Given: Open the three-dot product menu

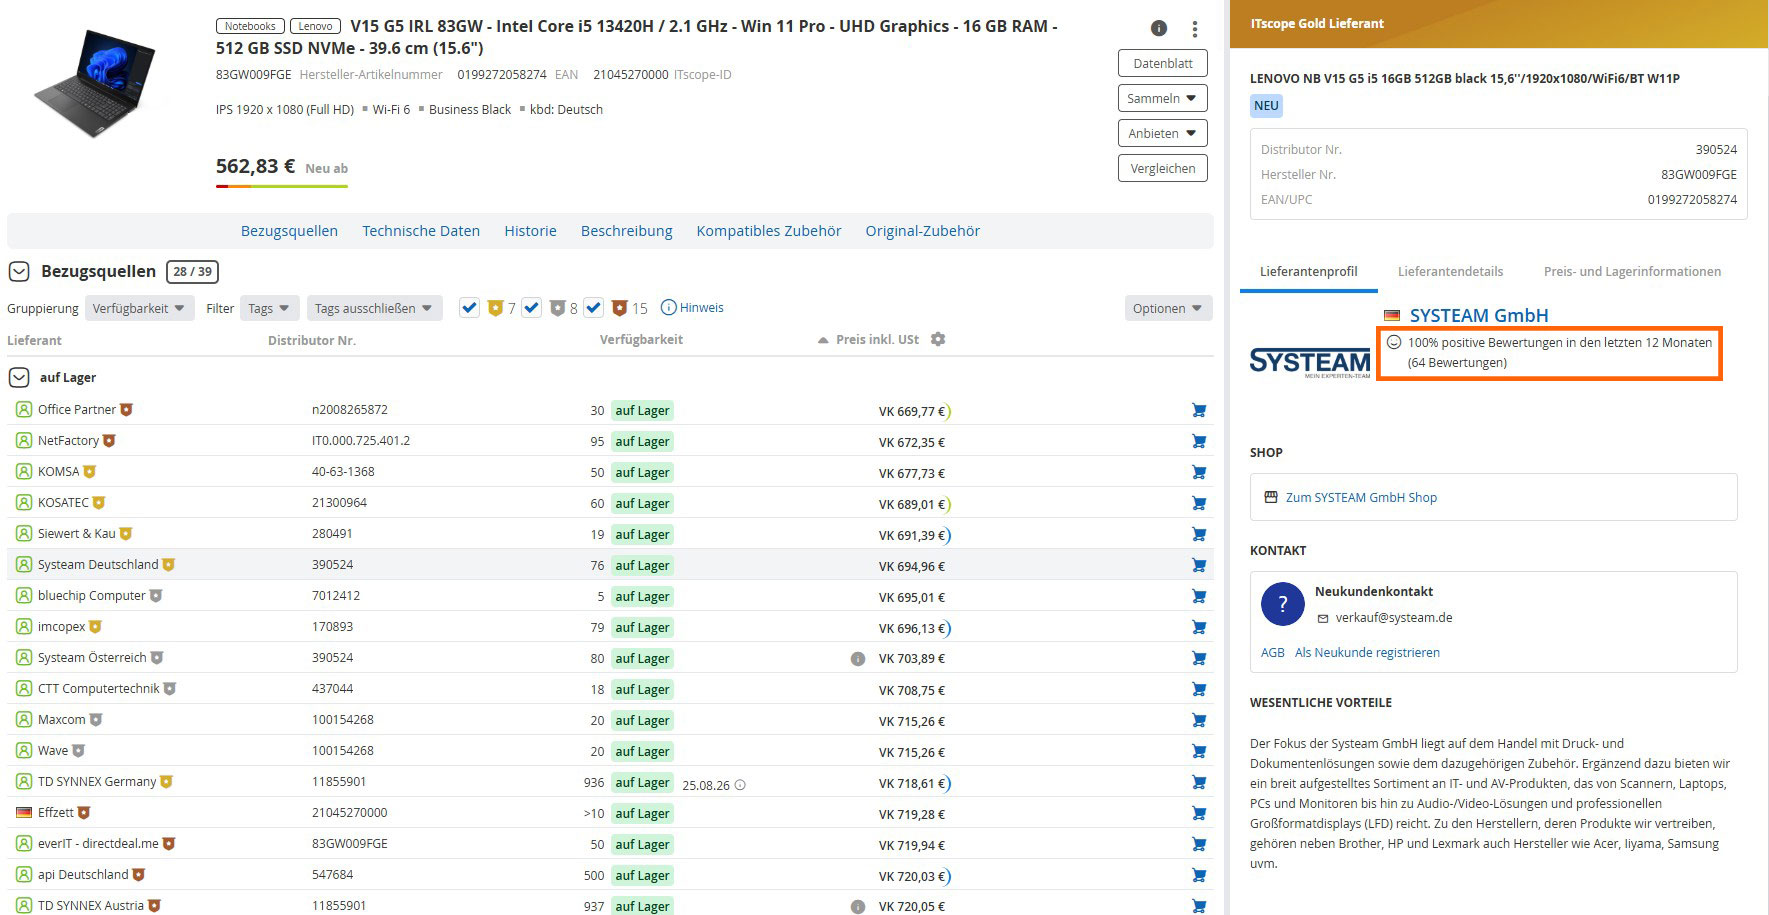Looking at the screenshot, I should click(1194, 29).
